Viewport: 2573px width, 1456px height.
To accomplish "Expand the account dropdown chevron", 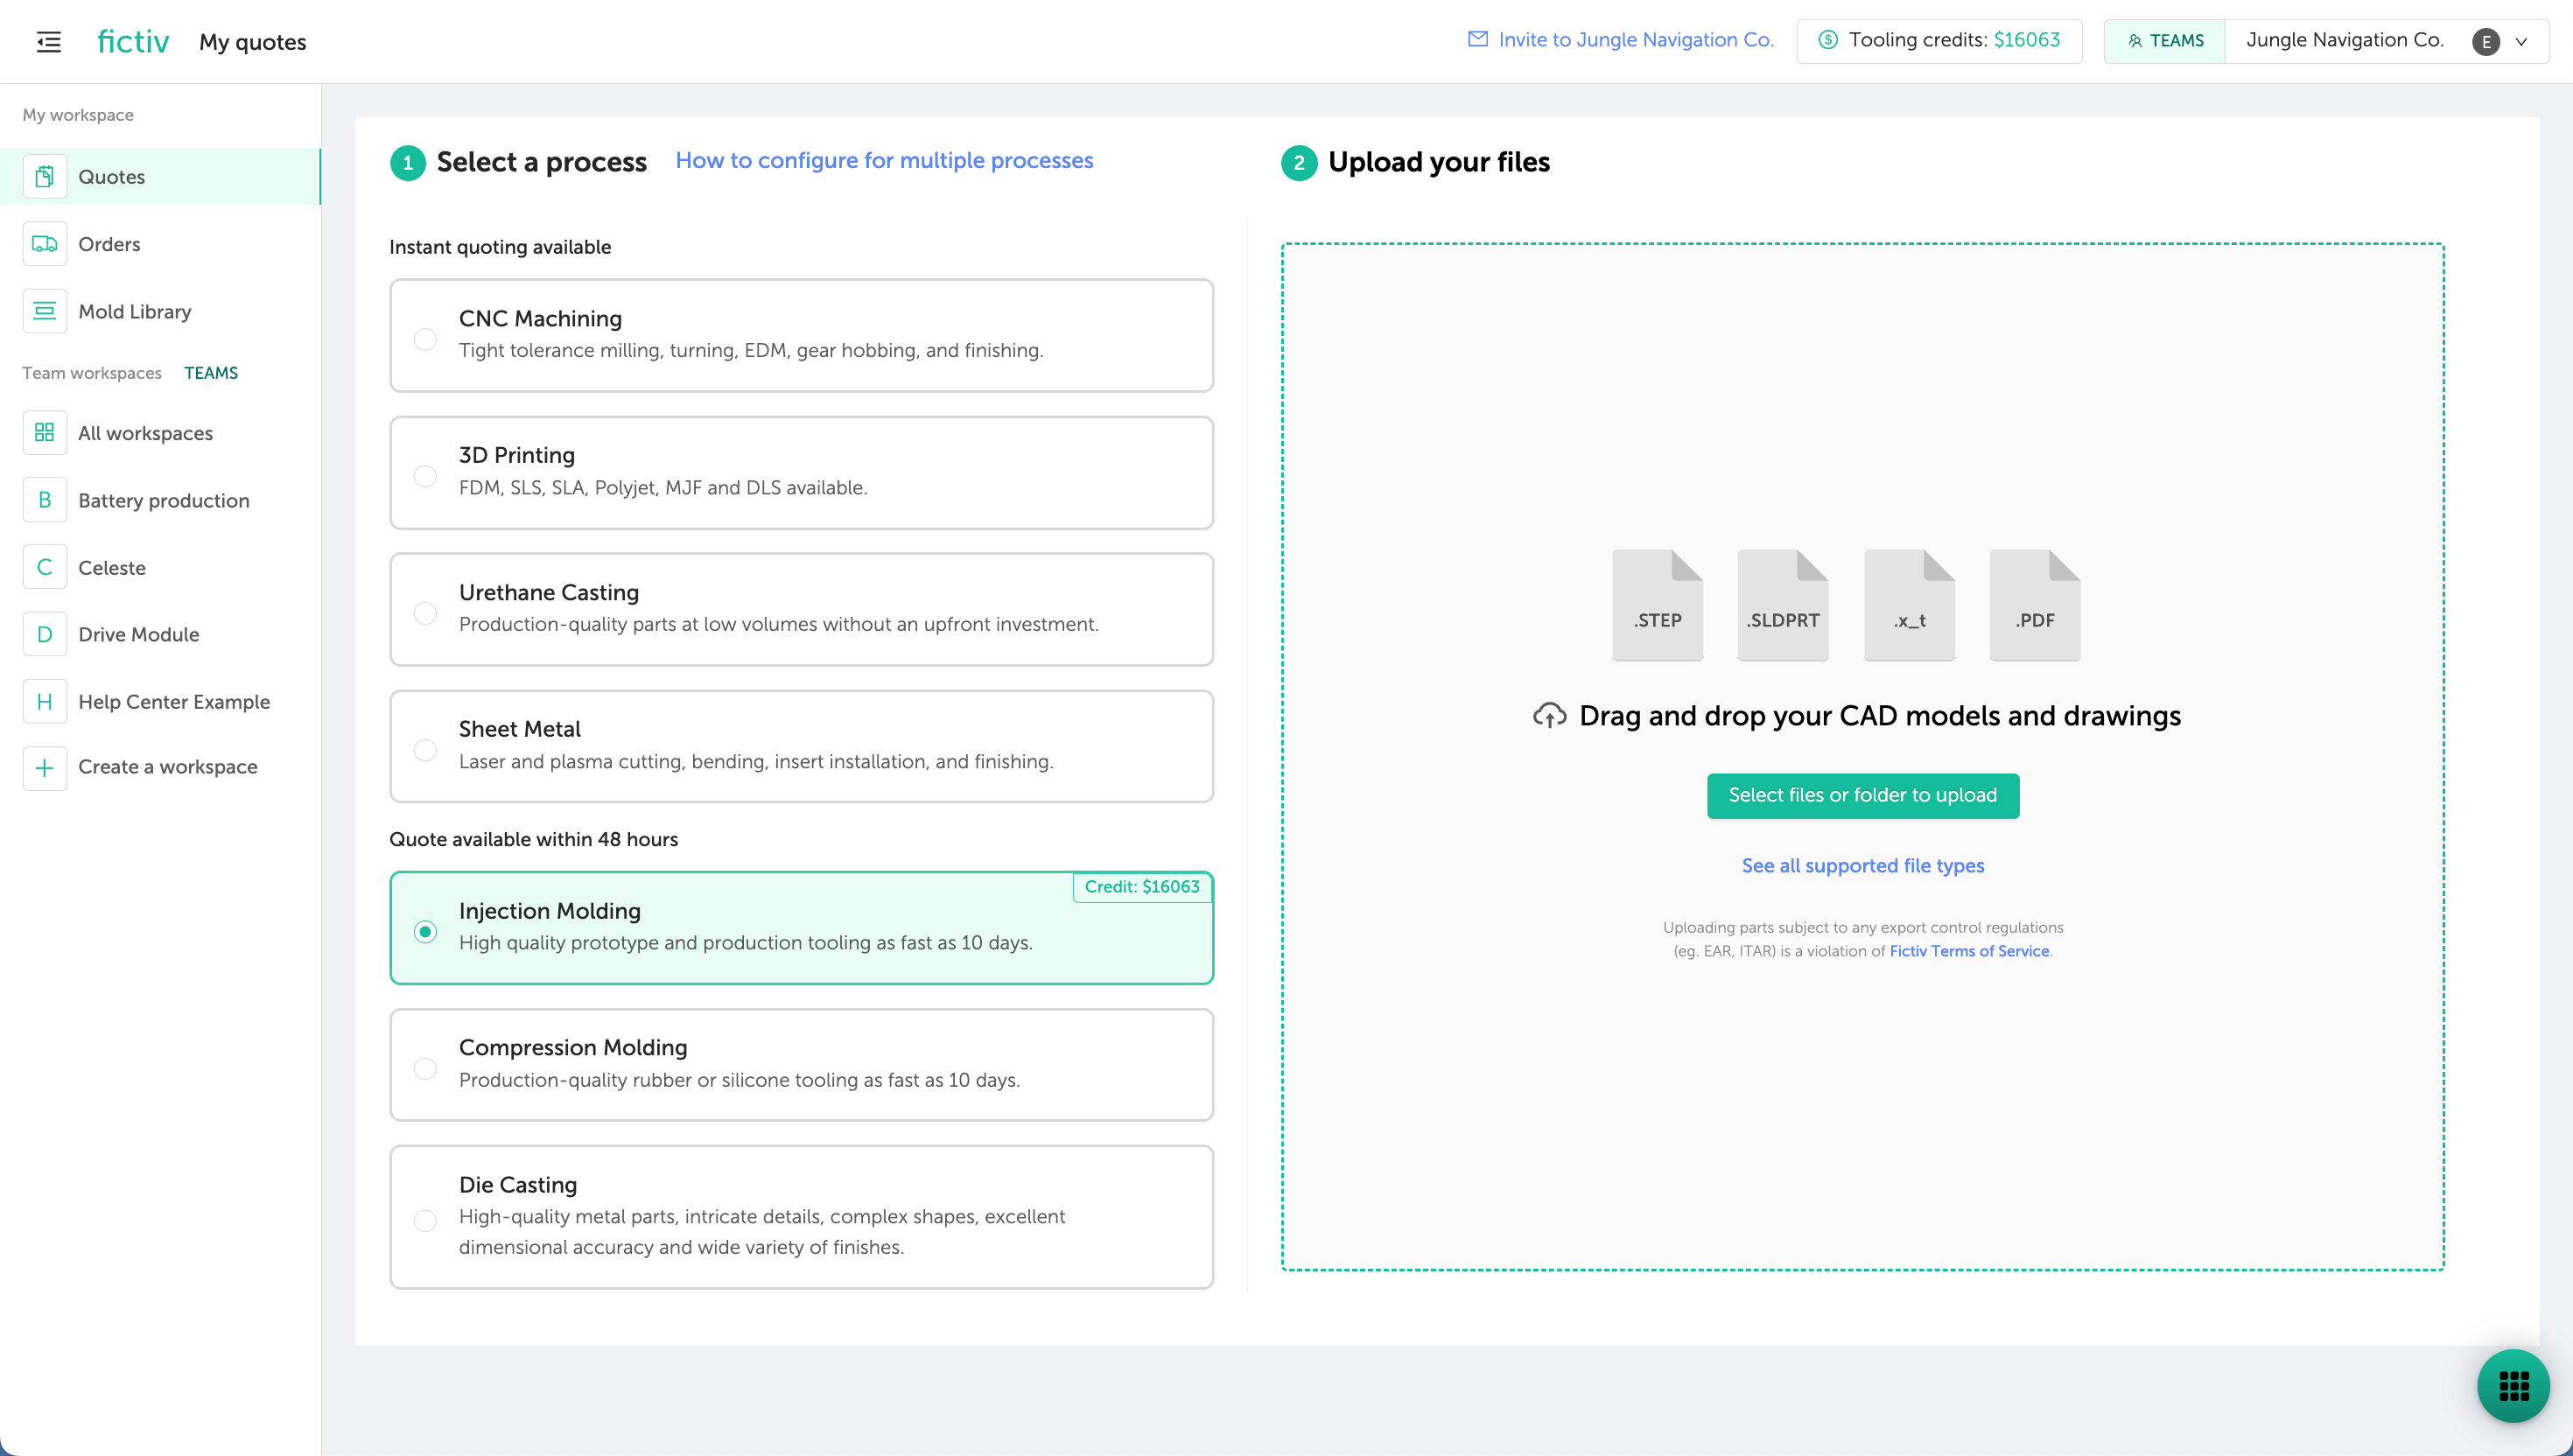I will pyautogui.click(x=2521, y=42).
